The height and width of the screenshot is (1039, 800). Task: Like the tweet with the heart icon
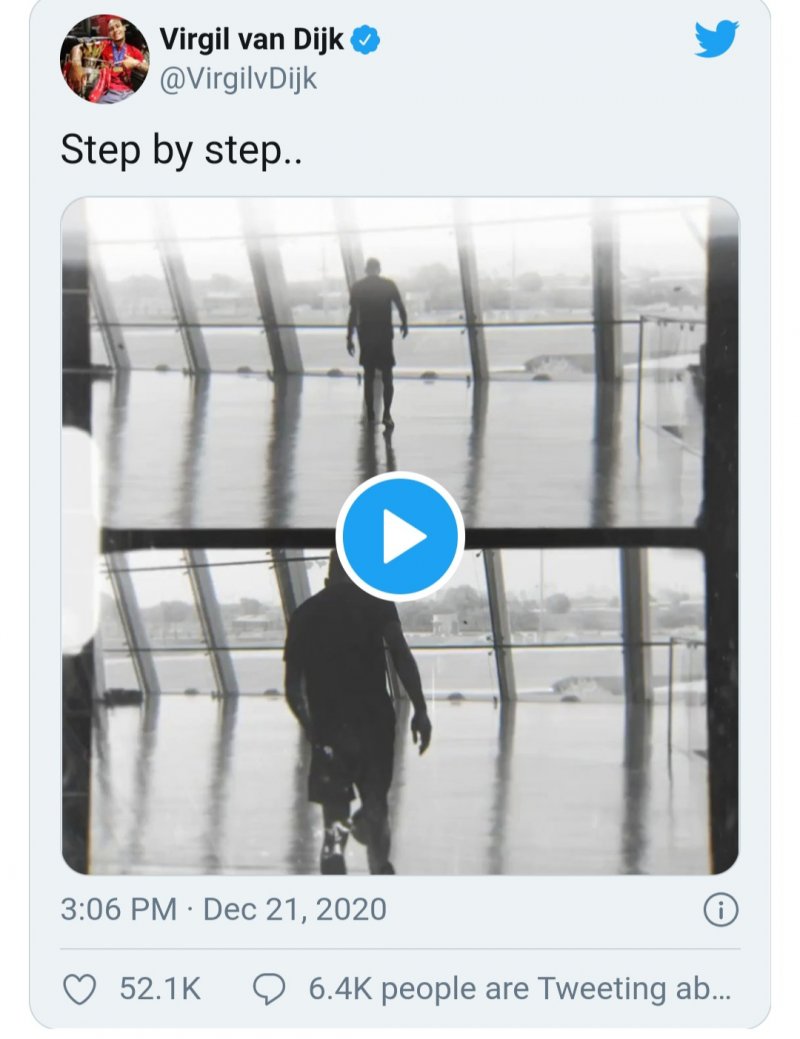click(x=80, y=989)
